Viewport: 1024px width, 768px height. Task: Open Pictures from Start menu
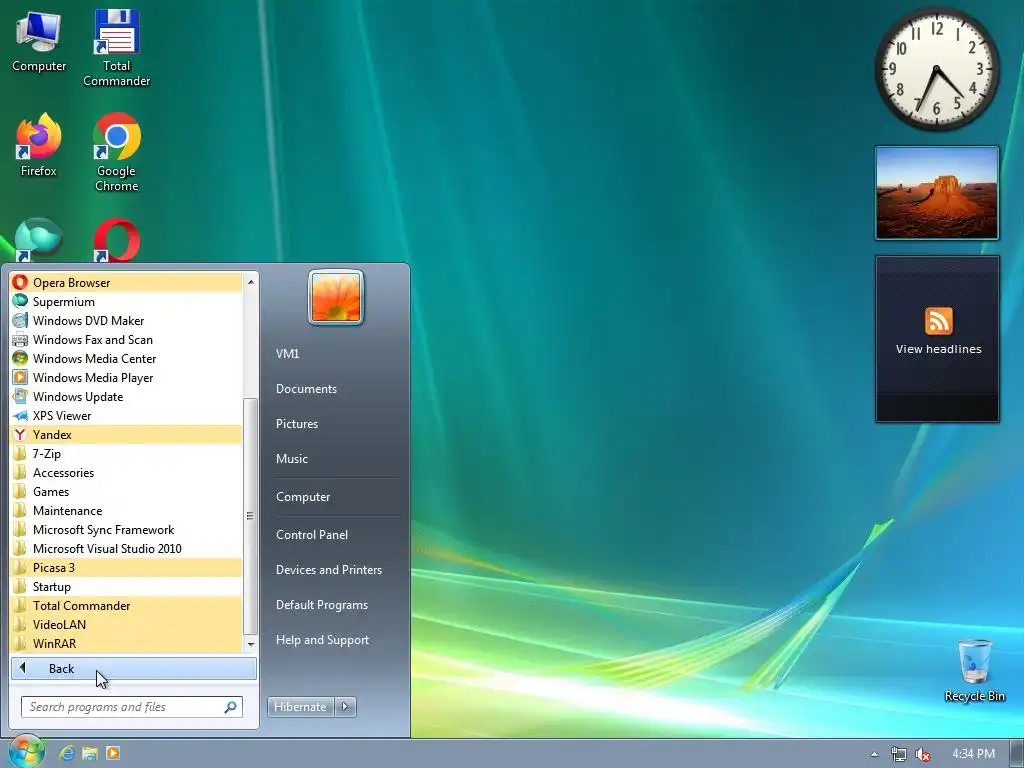296,424
